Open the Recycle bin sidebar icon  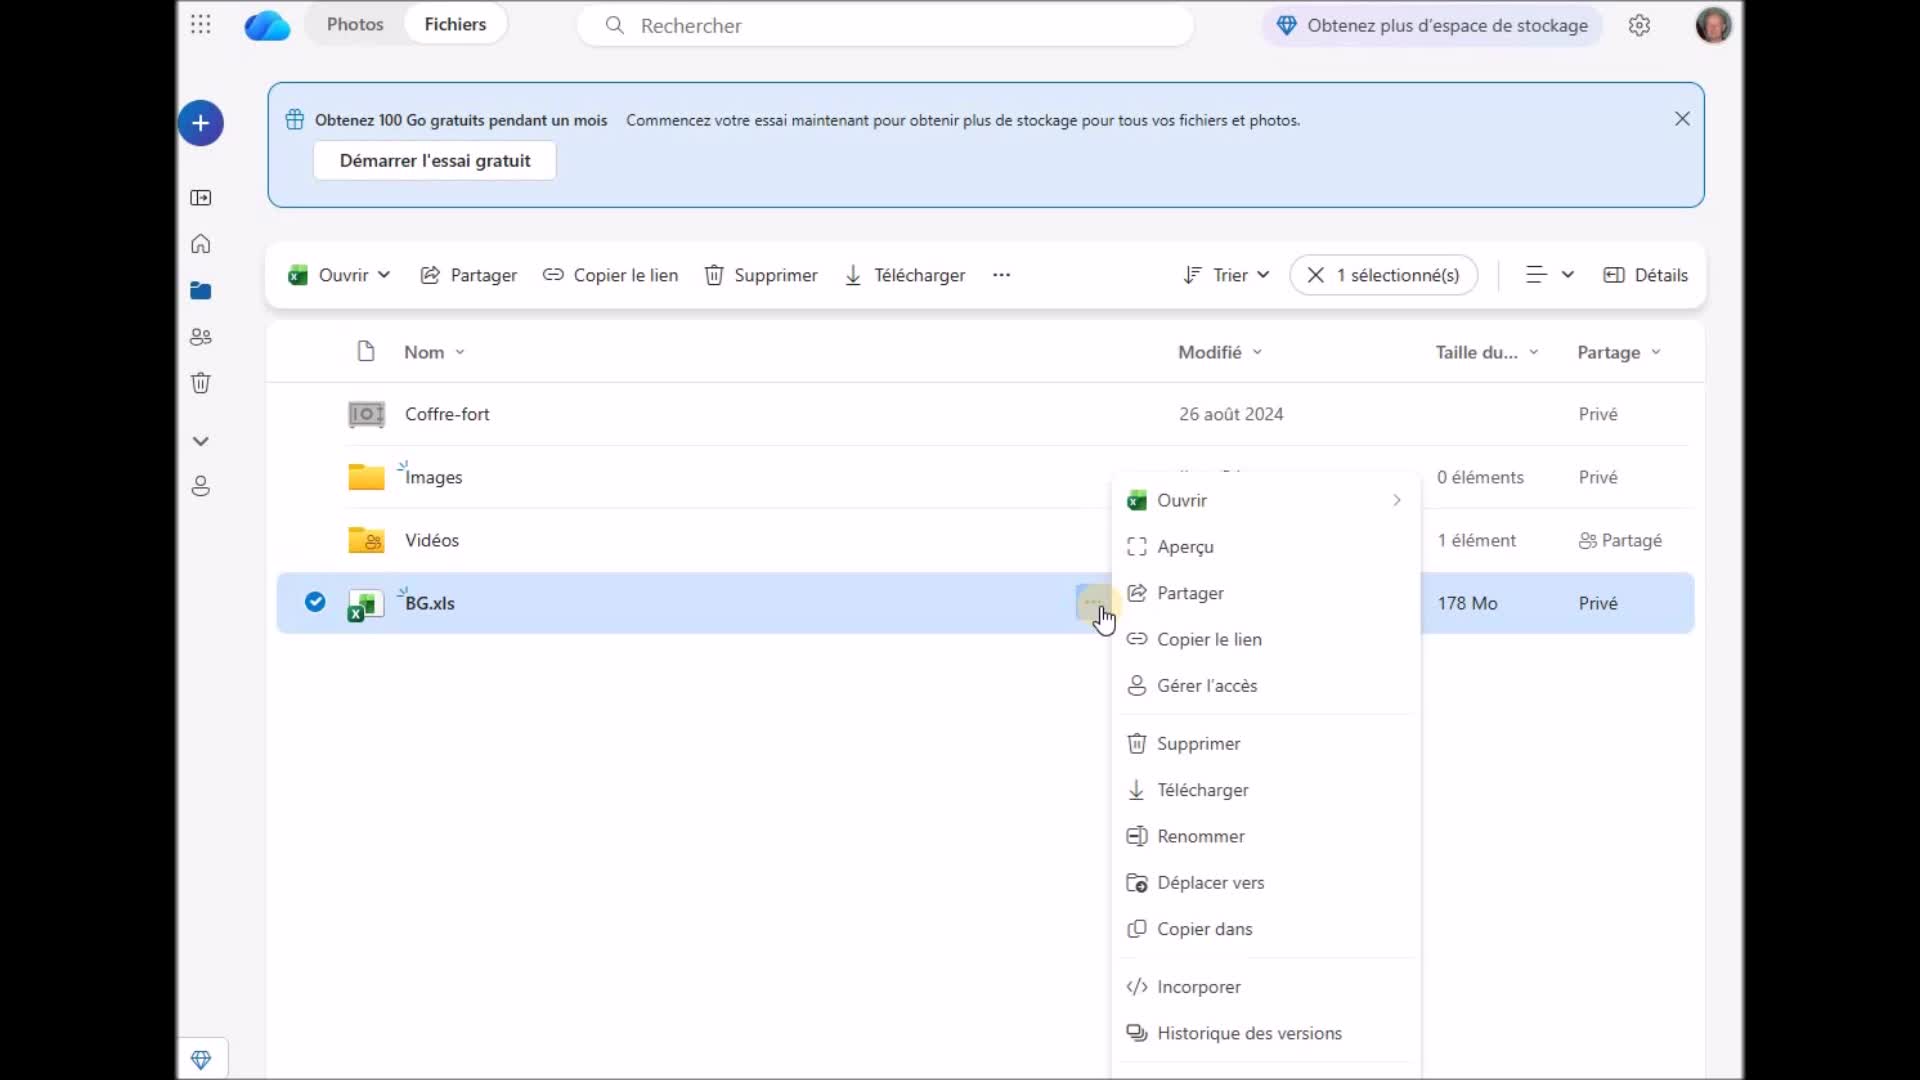200,383
